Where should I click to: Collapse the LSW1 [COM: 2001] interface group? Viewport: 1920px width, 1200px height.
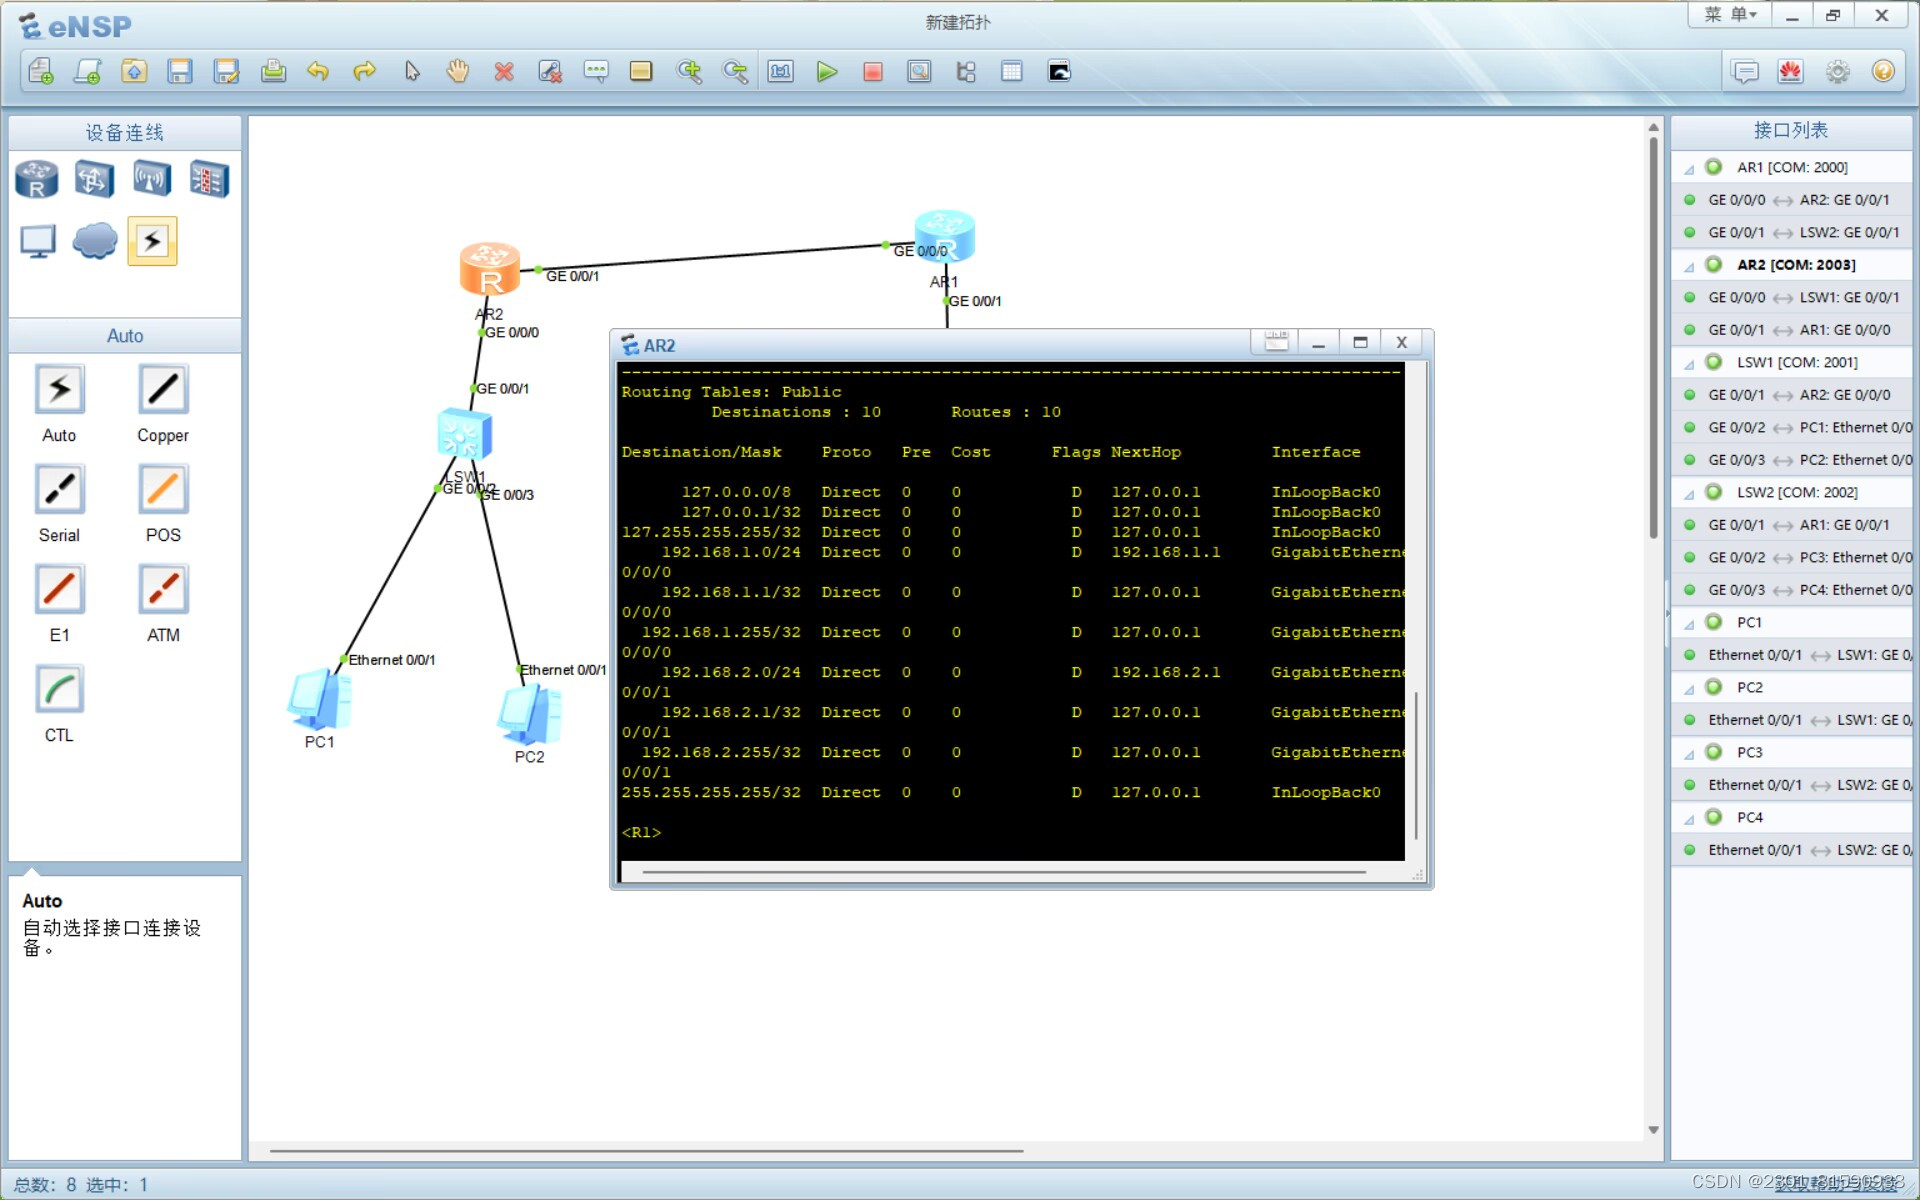(x=1689, y=364)
